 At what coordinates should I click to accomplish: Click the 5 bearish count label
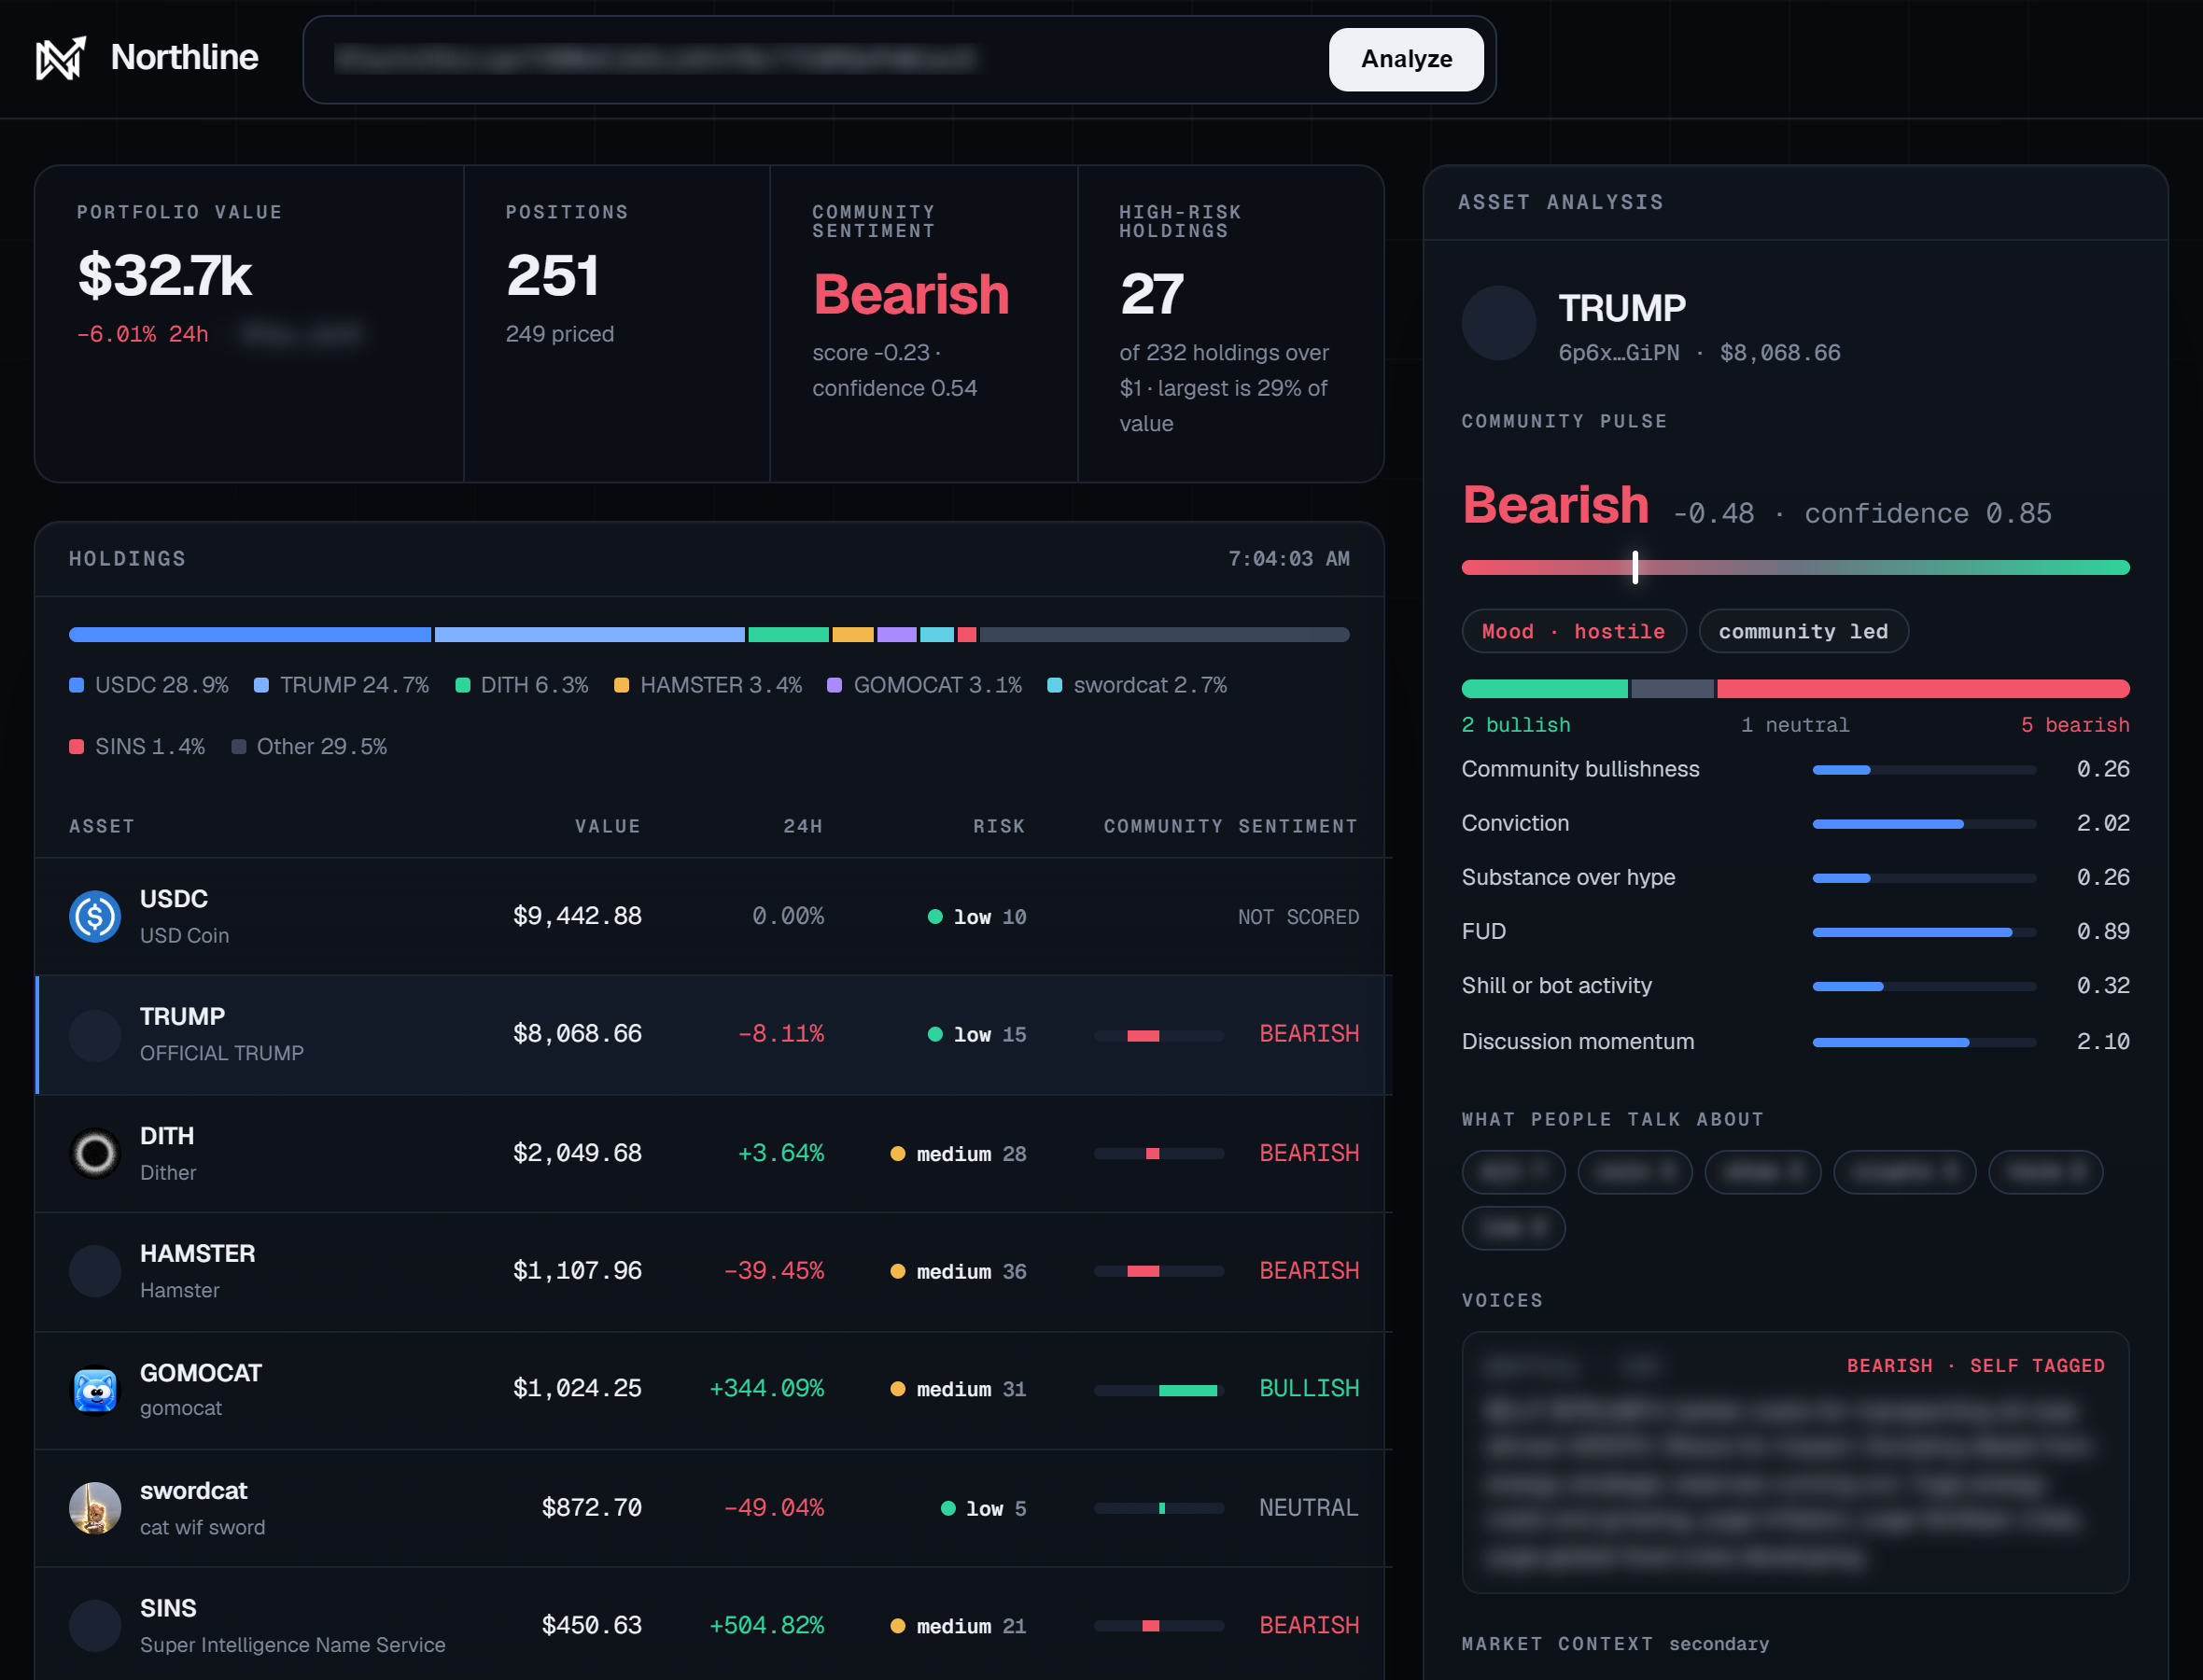[2075, 725]
